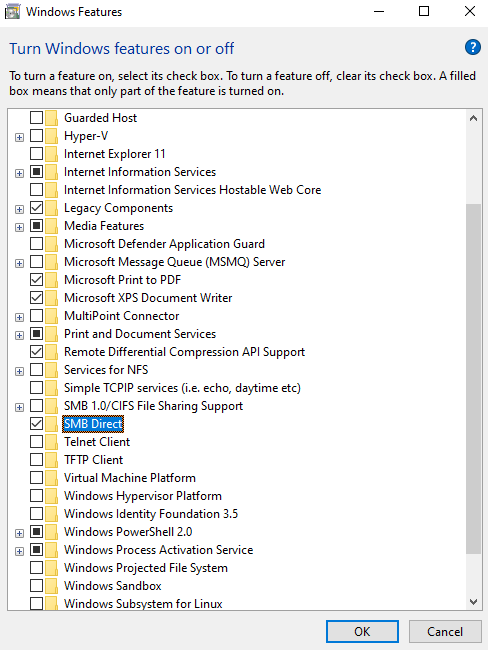Open the blue help question mark icon
This screenshot has height=650, width=488.
coord(473,47)
